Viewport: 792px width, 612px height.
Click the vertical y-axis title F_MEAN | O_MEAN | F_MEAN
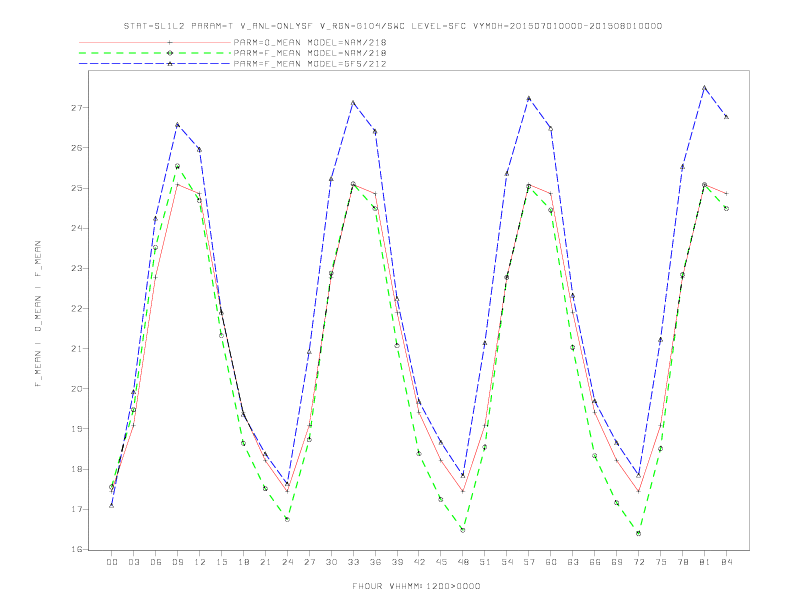38,314
